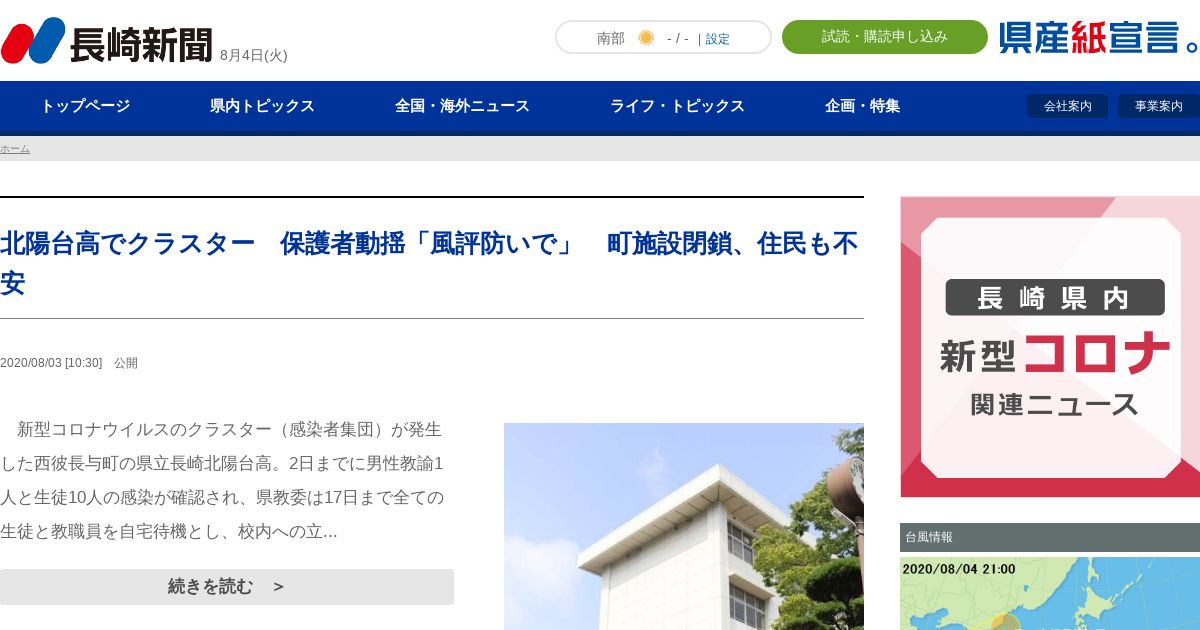
Task: Open the typhoon forecast map
Action: click(x=1050, y=594)
